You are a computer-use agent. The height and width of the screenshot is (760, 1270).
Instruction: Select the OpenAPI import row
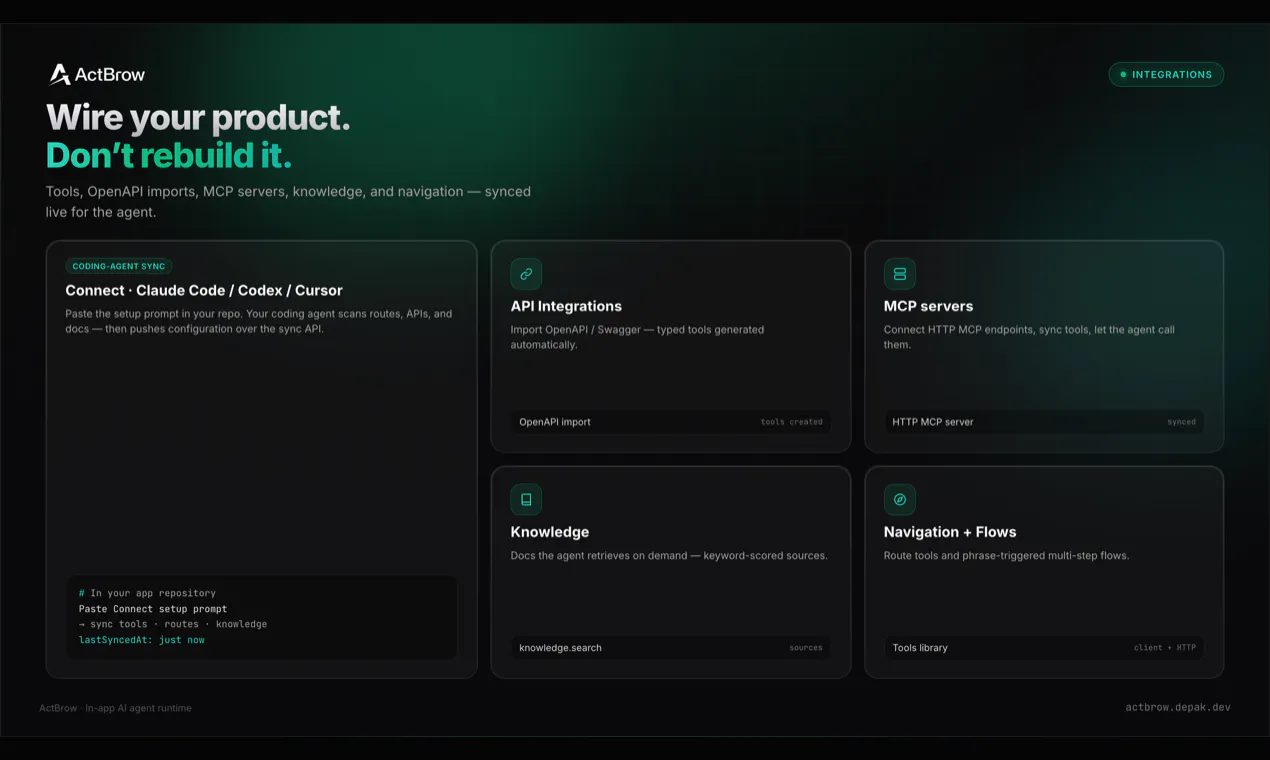click(671, 422)
